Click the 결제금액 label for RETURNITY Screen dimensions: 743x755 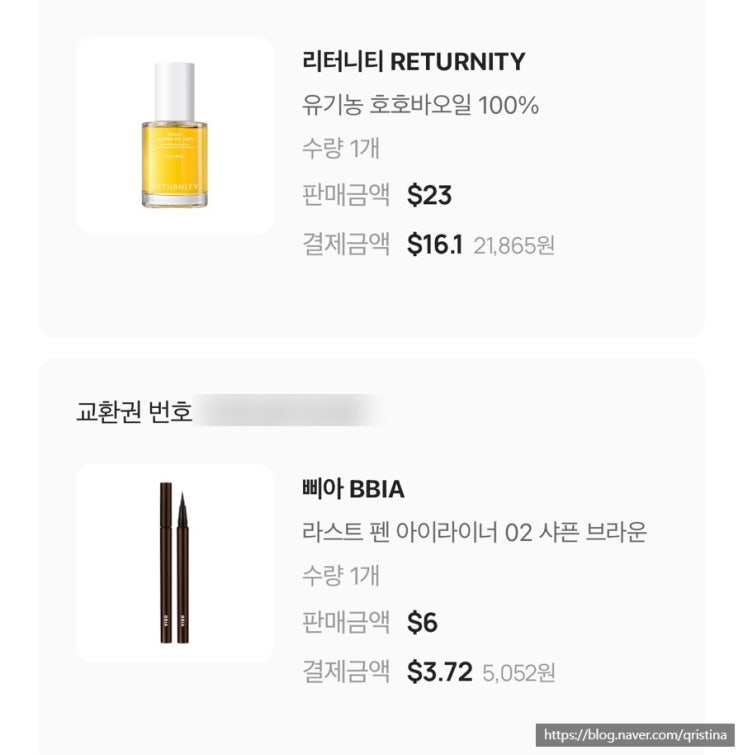tap(345, 245)
